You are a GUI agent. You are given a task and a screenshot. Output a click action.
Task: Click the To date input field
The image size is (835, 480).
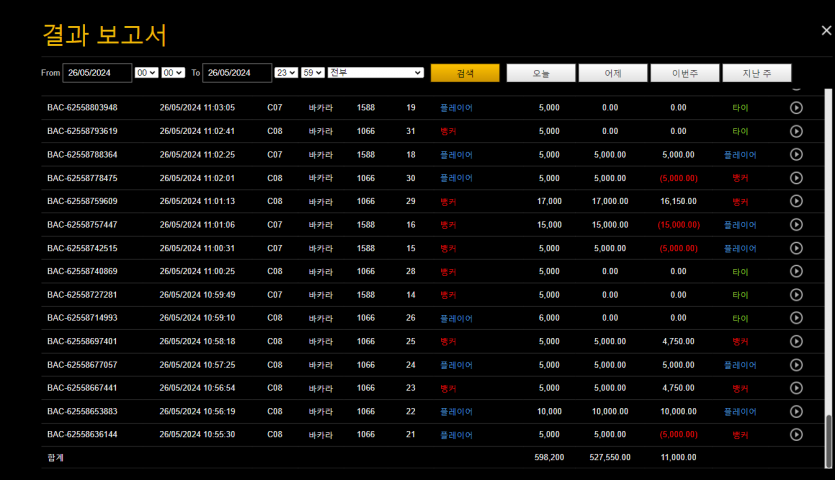point(237,73)
